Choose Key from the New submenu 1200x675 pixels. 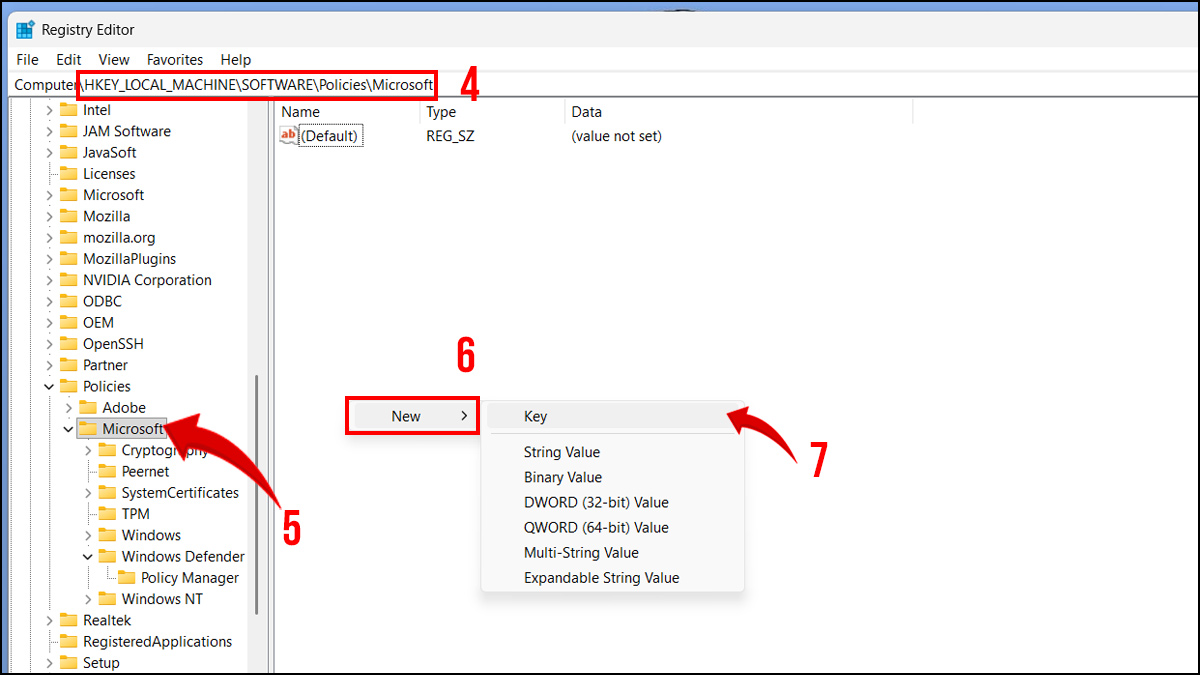coord(536,416)
